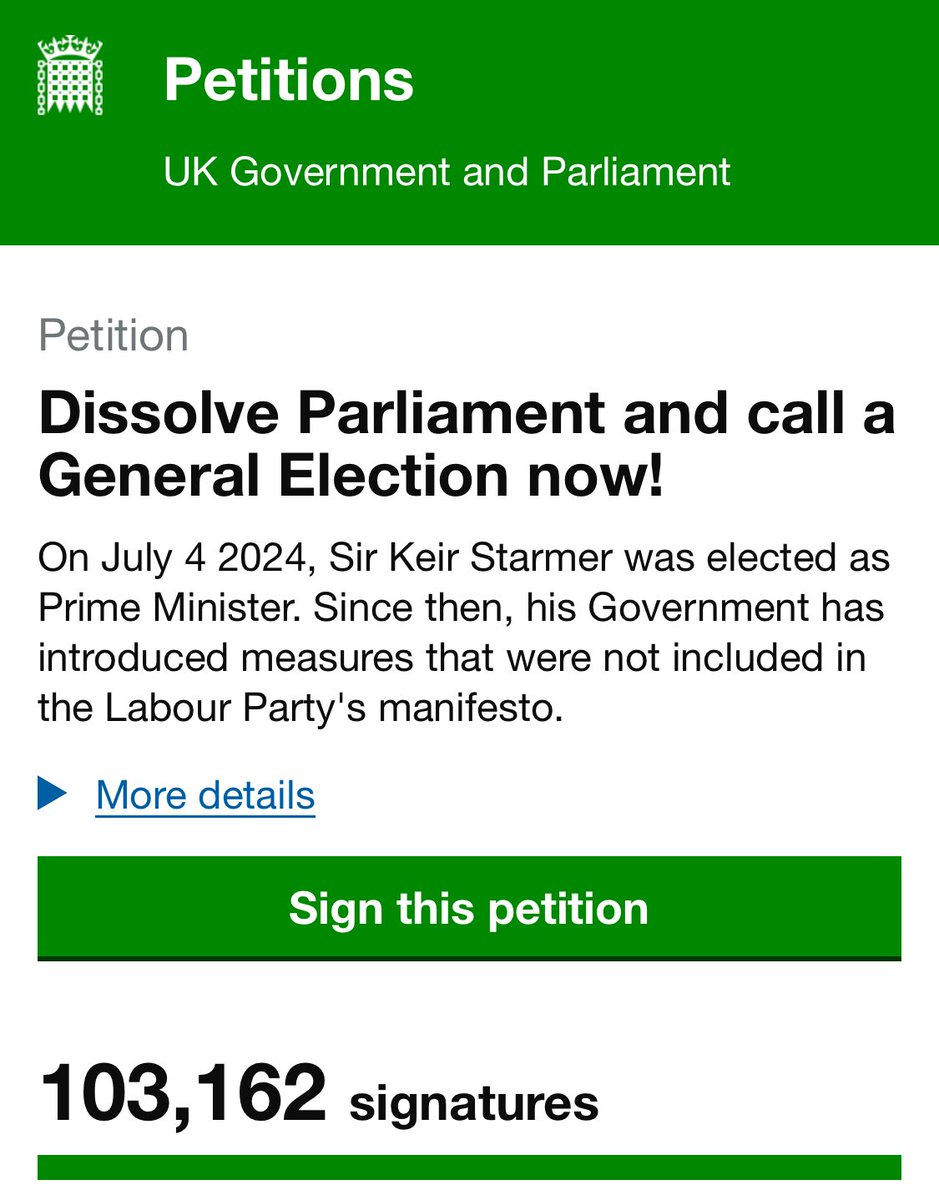Viewport: 939px width, 1200px height.
Task: Click the UK Government and Parliament subtitle
Action: pyautogui.click(x=447, y=172)
